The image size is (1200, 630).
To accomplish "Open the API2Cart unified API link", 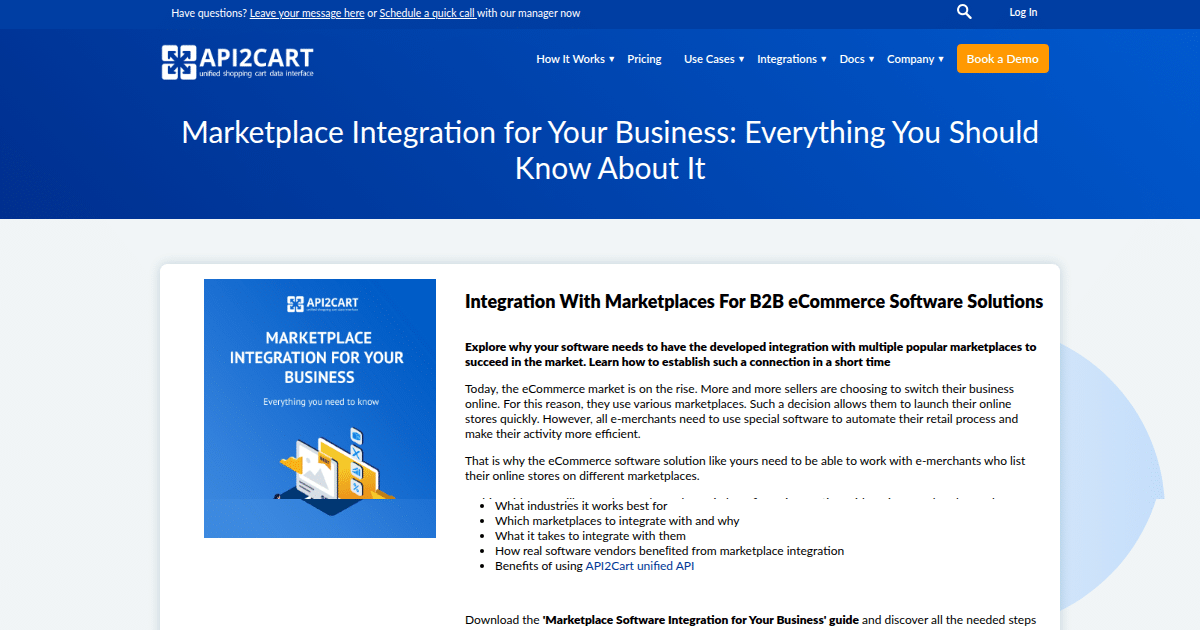I will click(x=639, y=566).
